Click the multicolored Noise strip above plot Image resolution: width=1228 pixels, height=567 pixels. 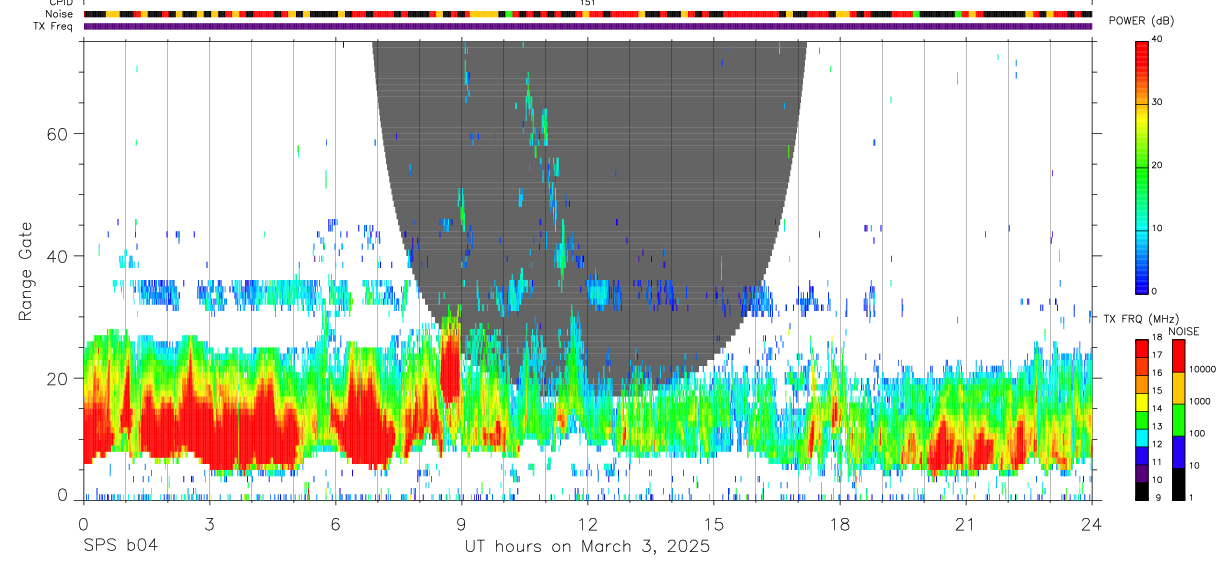(587, 15)
